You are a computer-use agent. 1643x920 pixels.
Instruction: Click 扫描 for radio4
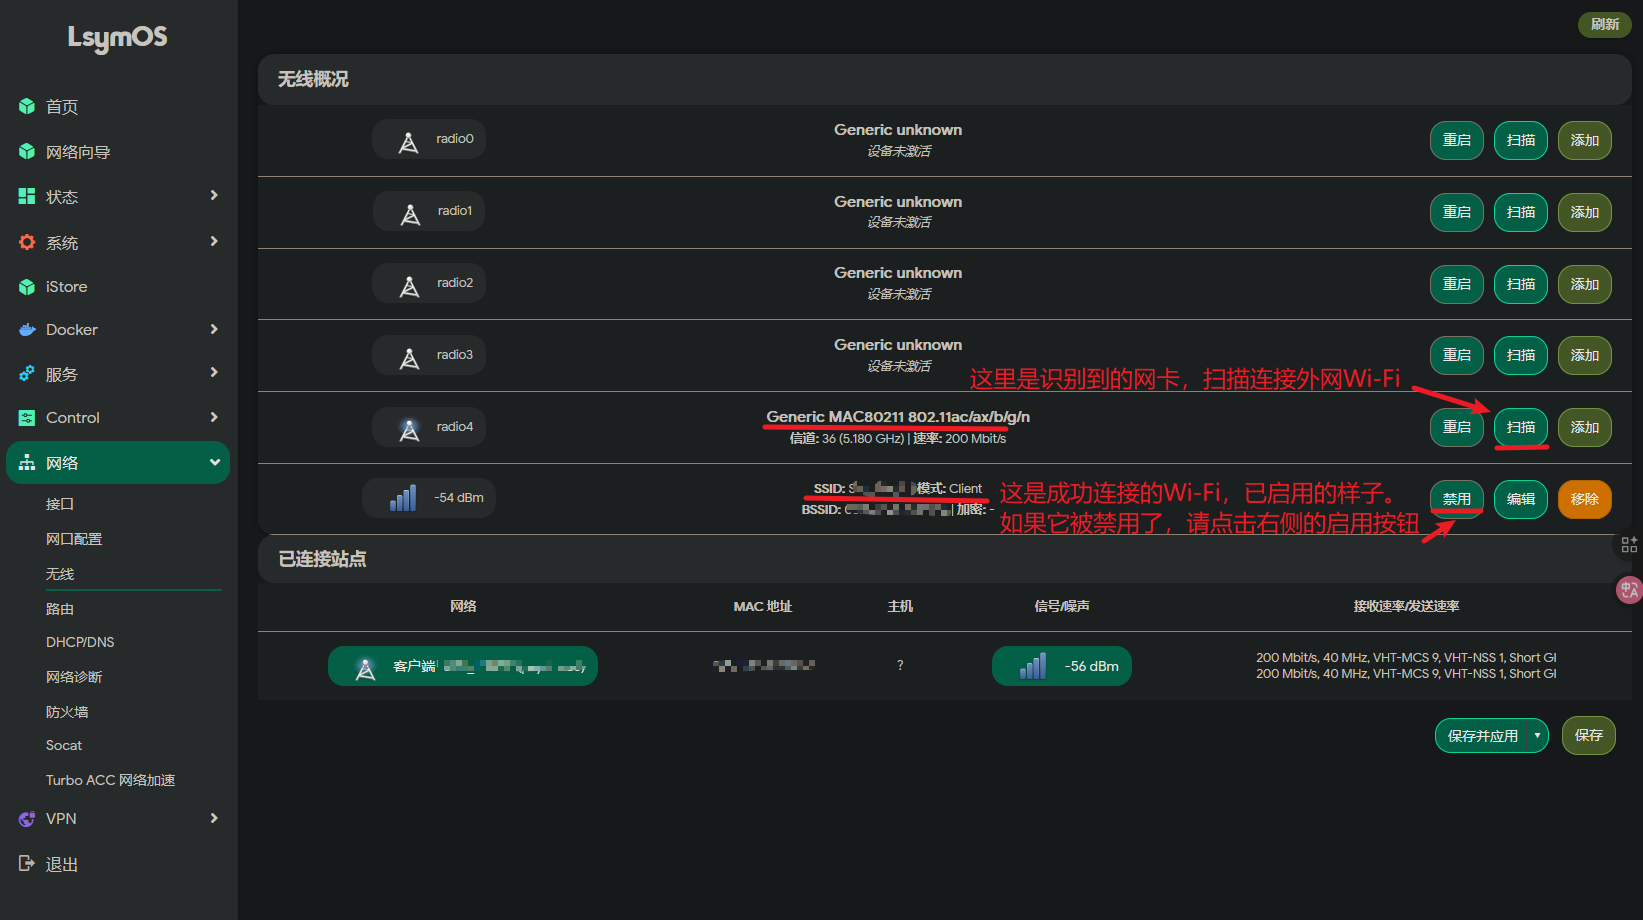[x=1521, y=427]
